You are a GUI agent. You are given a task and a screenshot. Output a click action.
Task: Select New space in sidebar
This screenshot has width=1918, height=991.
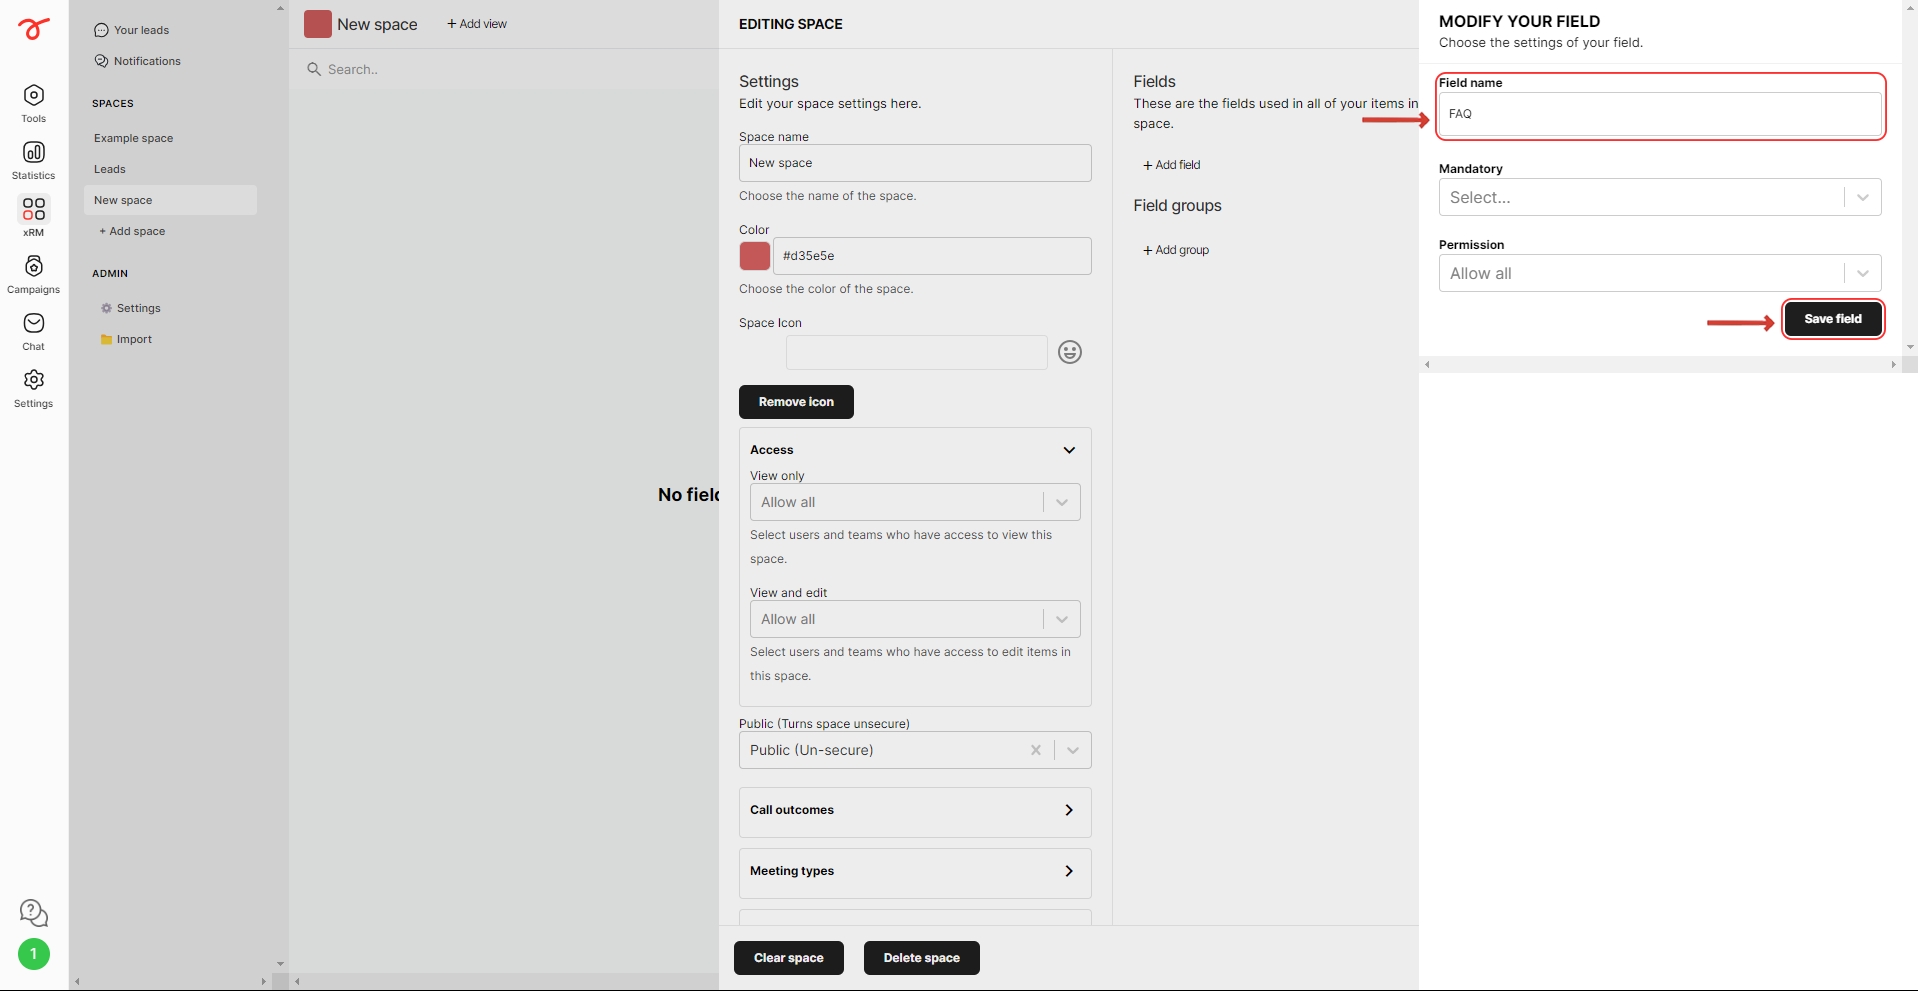(170, 200)
